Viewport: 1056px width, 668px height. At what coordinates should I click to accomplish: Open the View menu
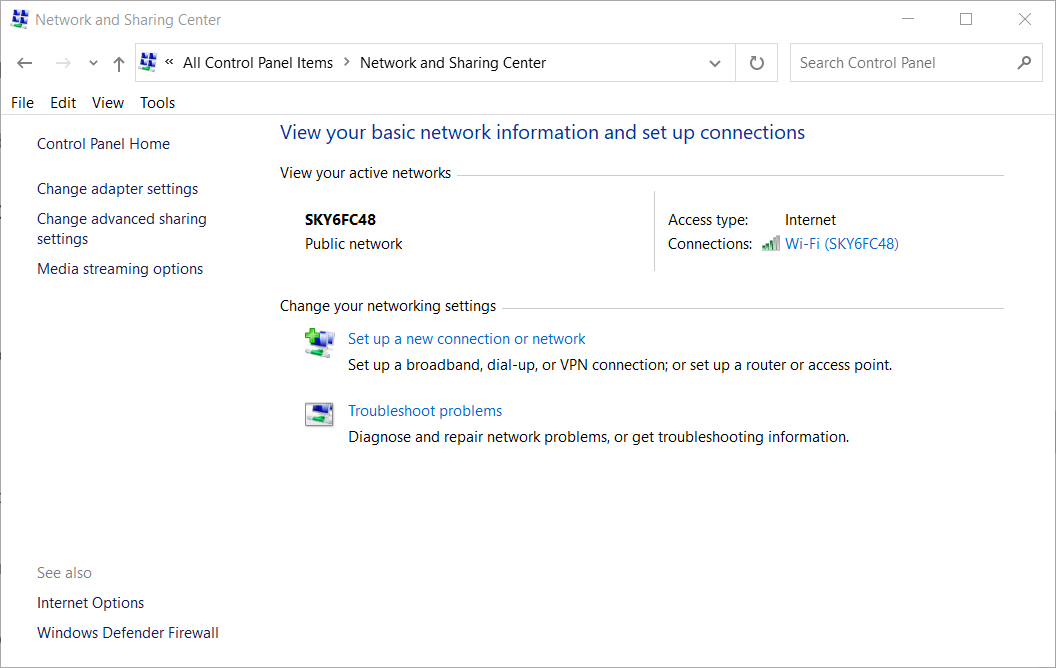108,103
